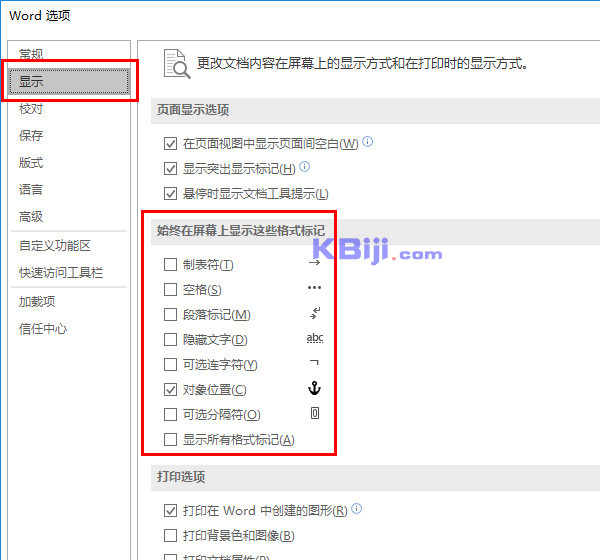Click the tab arrow symbol icon

pos(315,263)
